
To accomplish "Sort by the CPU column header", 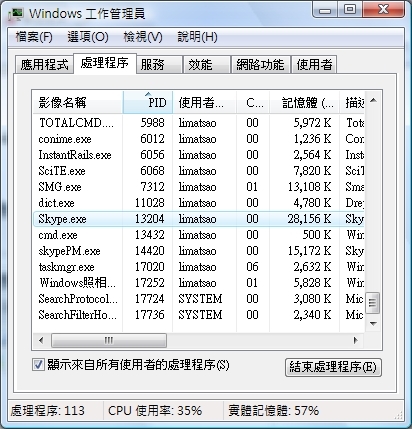I will tap(253, 102).
